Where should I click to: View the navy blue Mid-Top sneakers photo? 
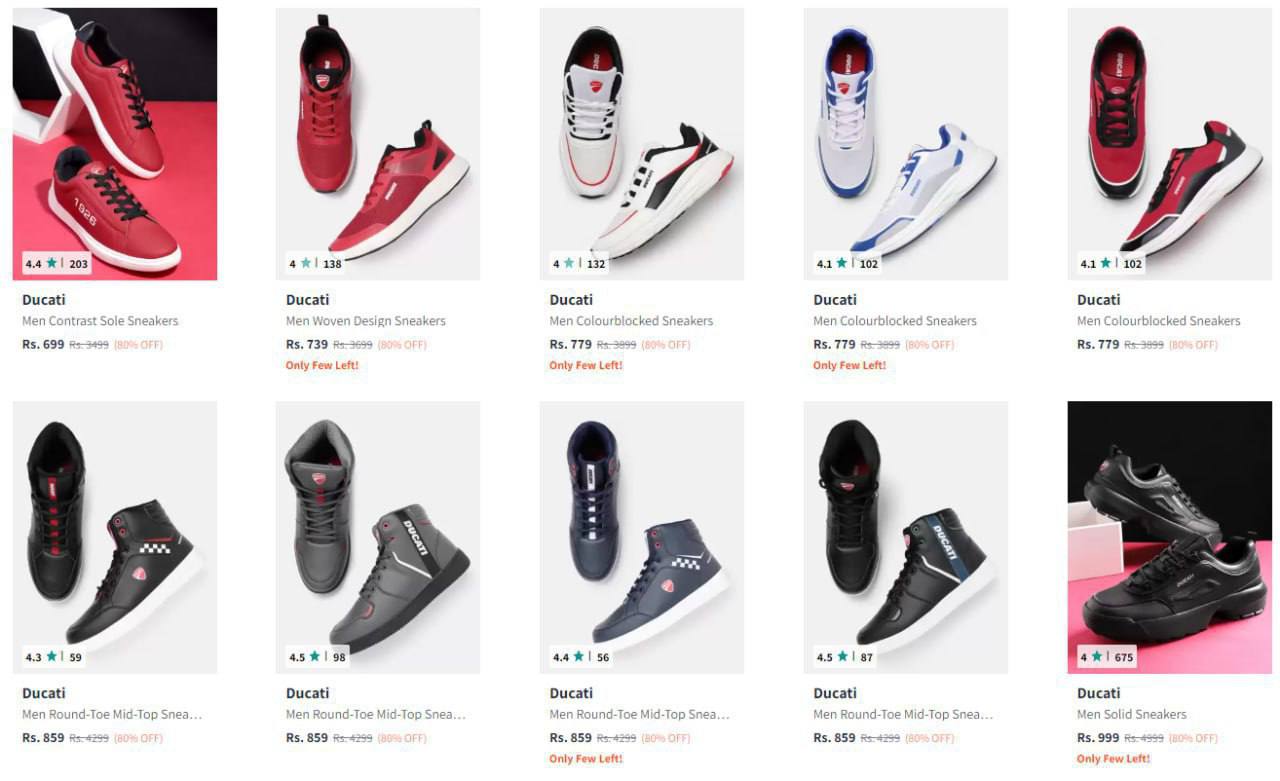pos(642,537)
